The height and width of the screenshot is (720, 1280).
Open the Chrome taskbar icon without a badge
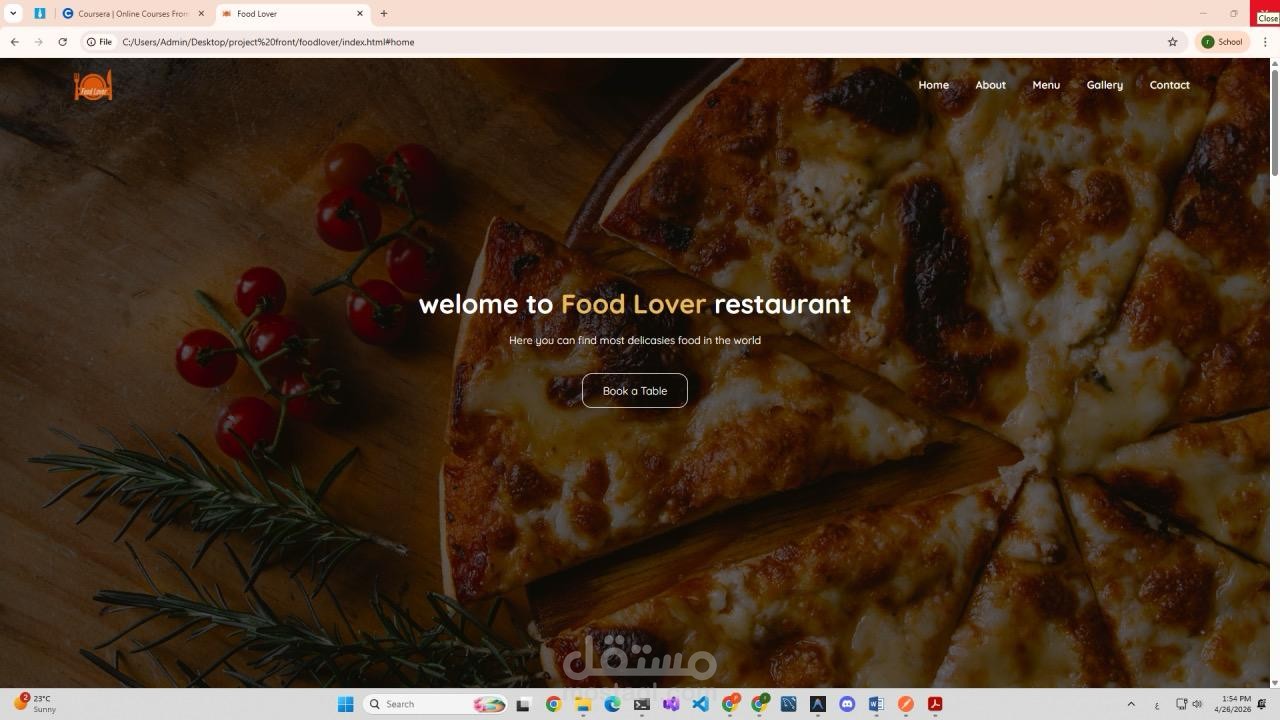click(x=553, y=704)
